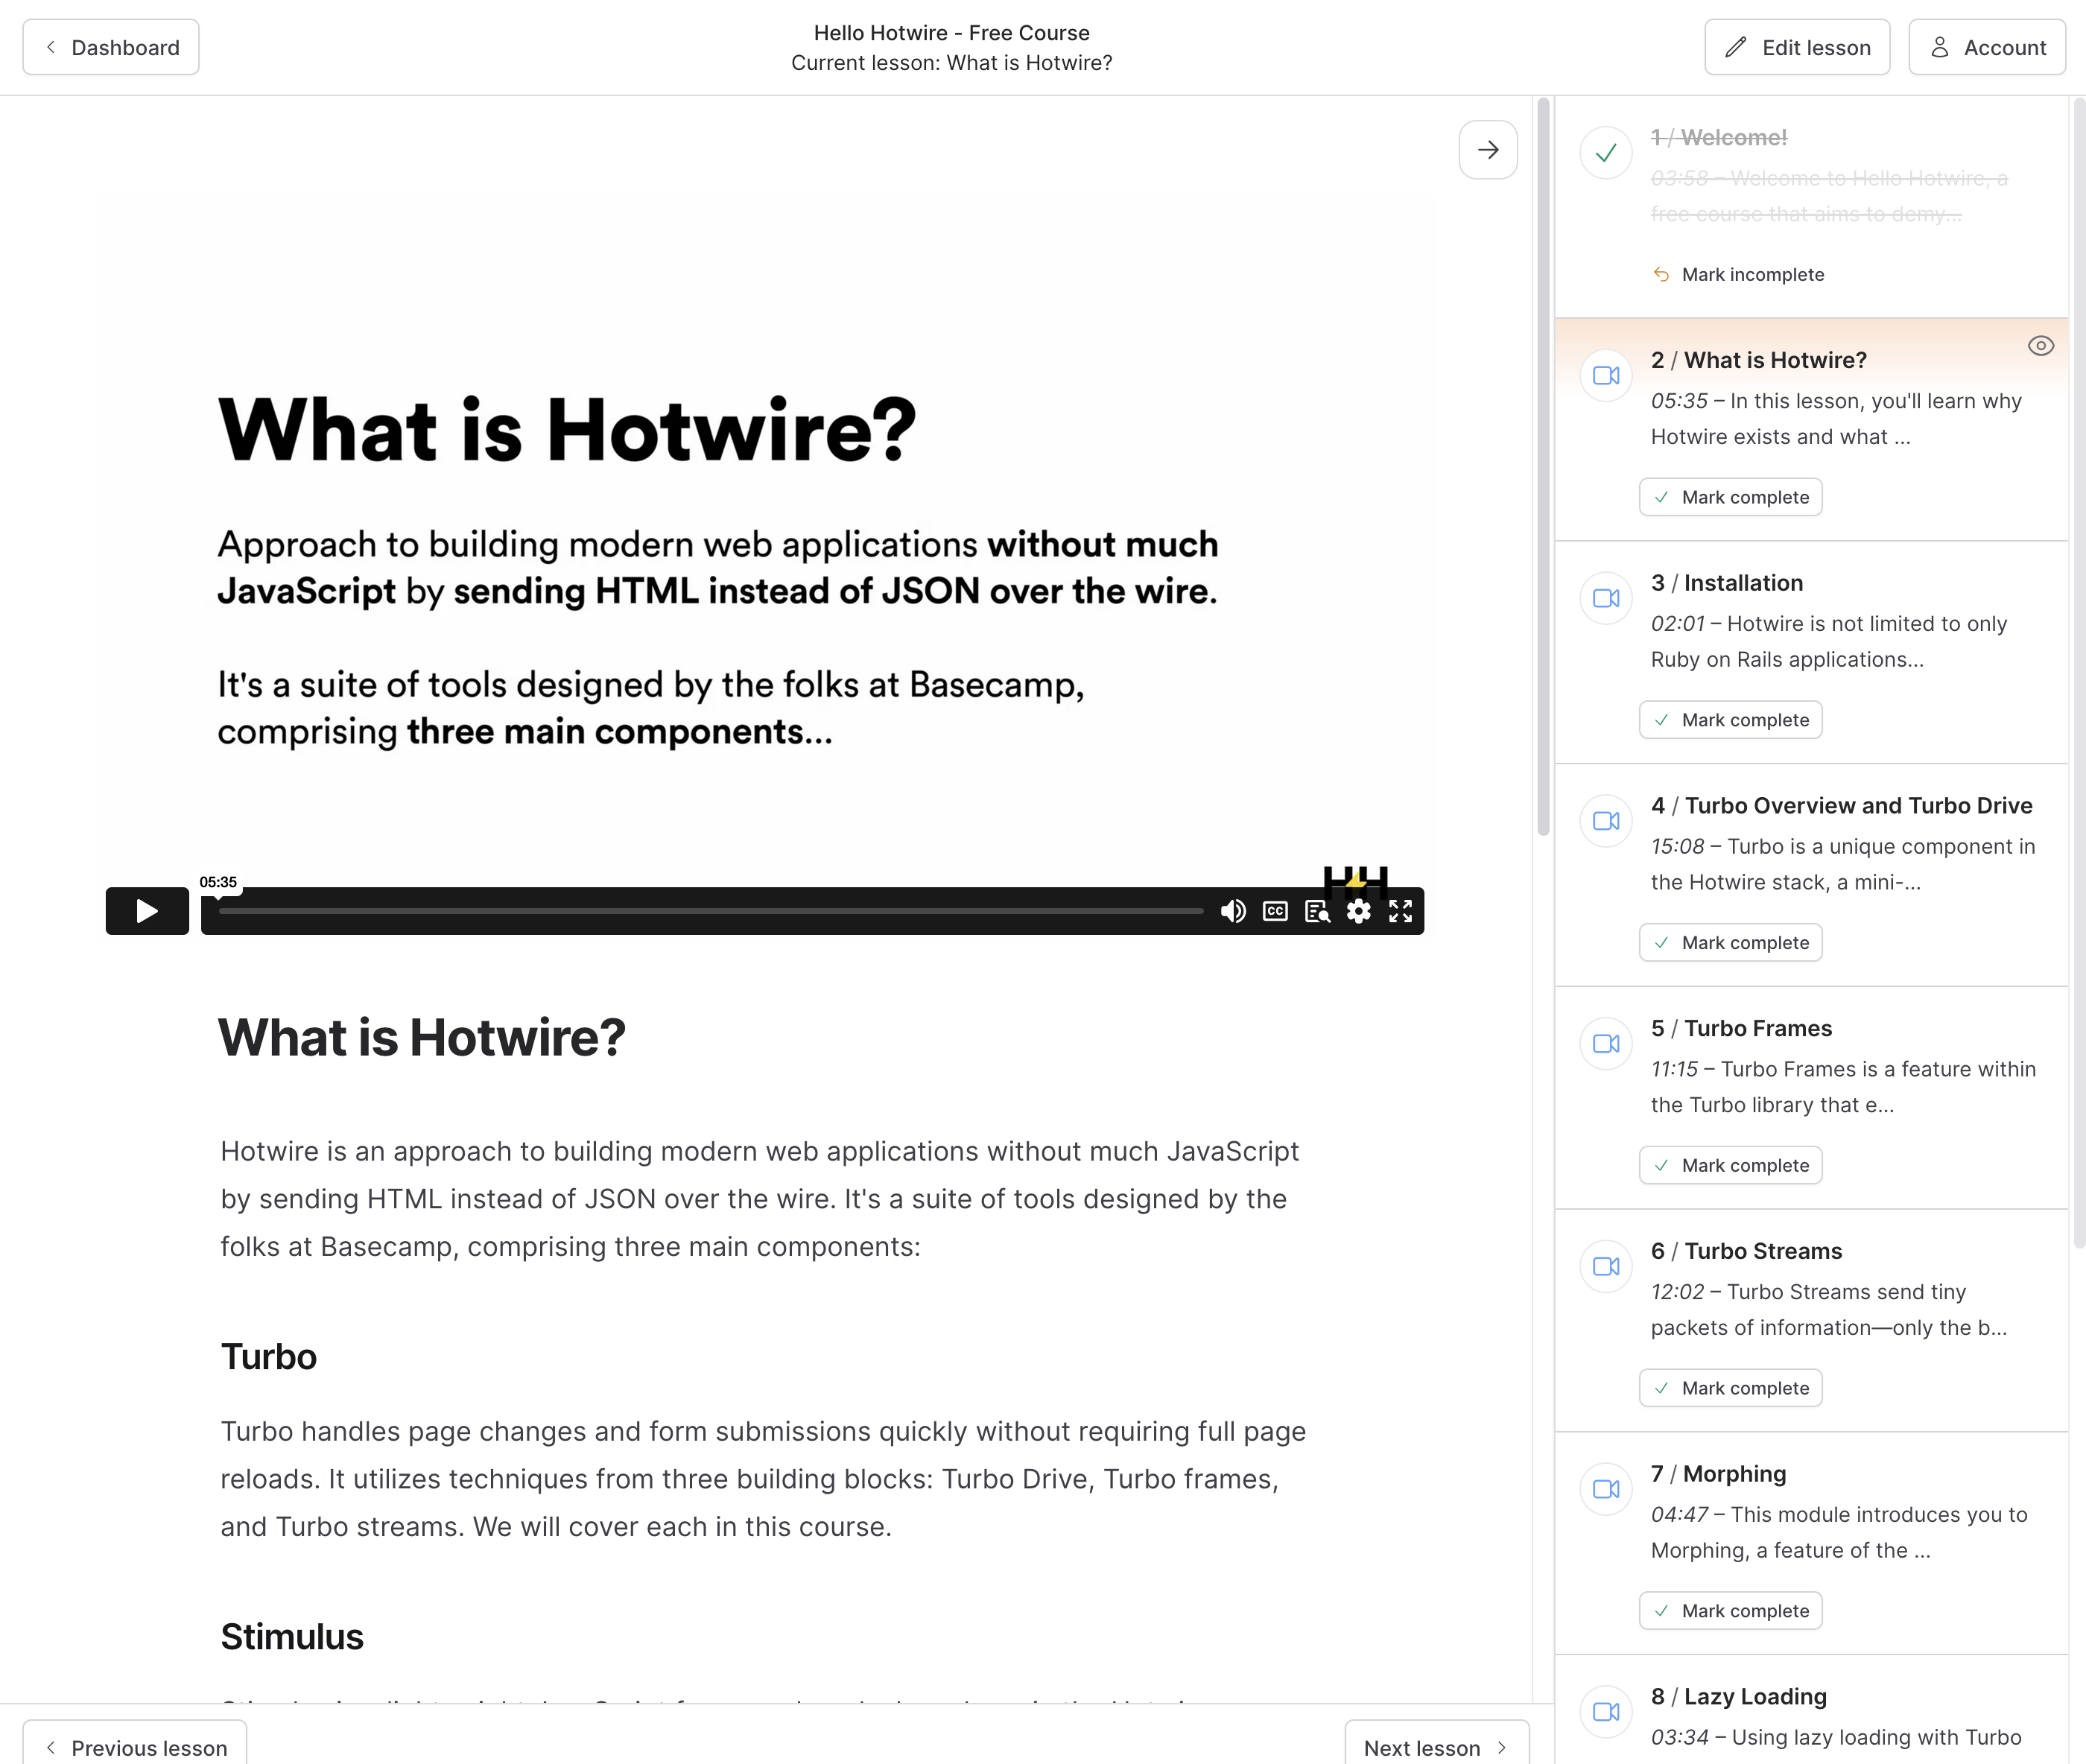Click the lesson list scrollbar
Screen dimensions: 2086x1764
pyautogui.click(x=2079, y=673)
